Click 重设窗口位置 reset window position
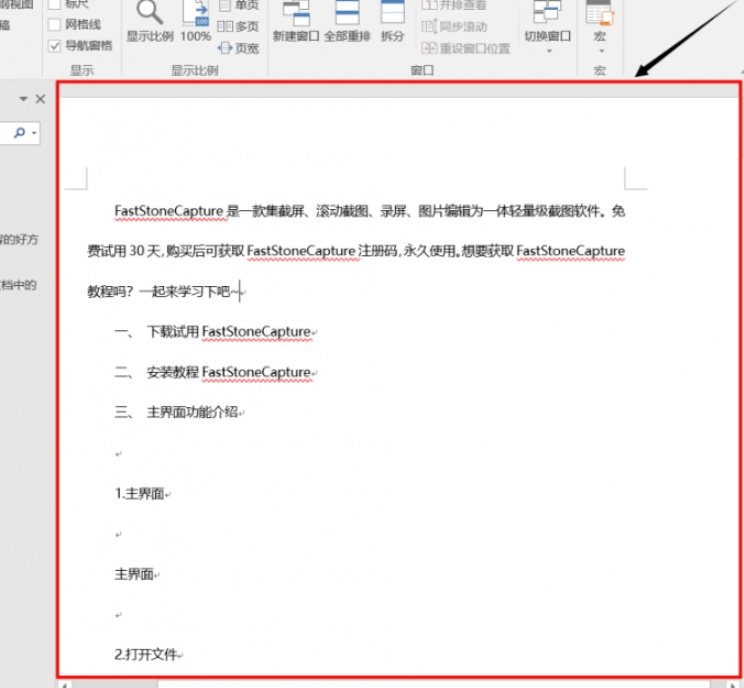Image resolution: width=744 pixels, height=688 pixels. point(466,48)
